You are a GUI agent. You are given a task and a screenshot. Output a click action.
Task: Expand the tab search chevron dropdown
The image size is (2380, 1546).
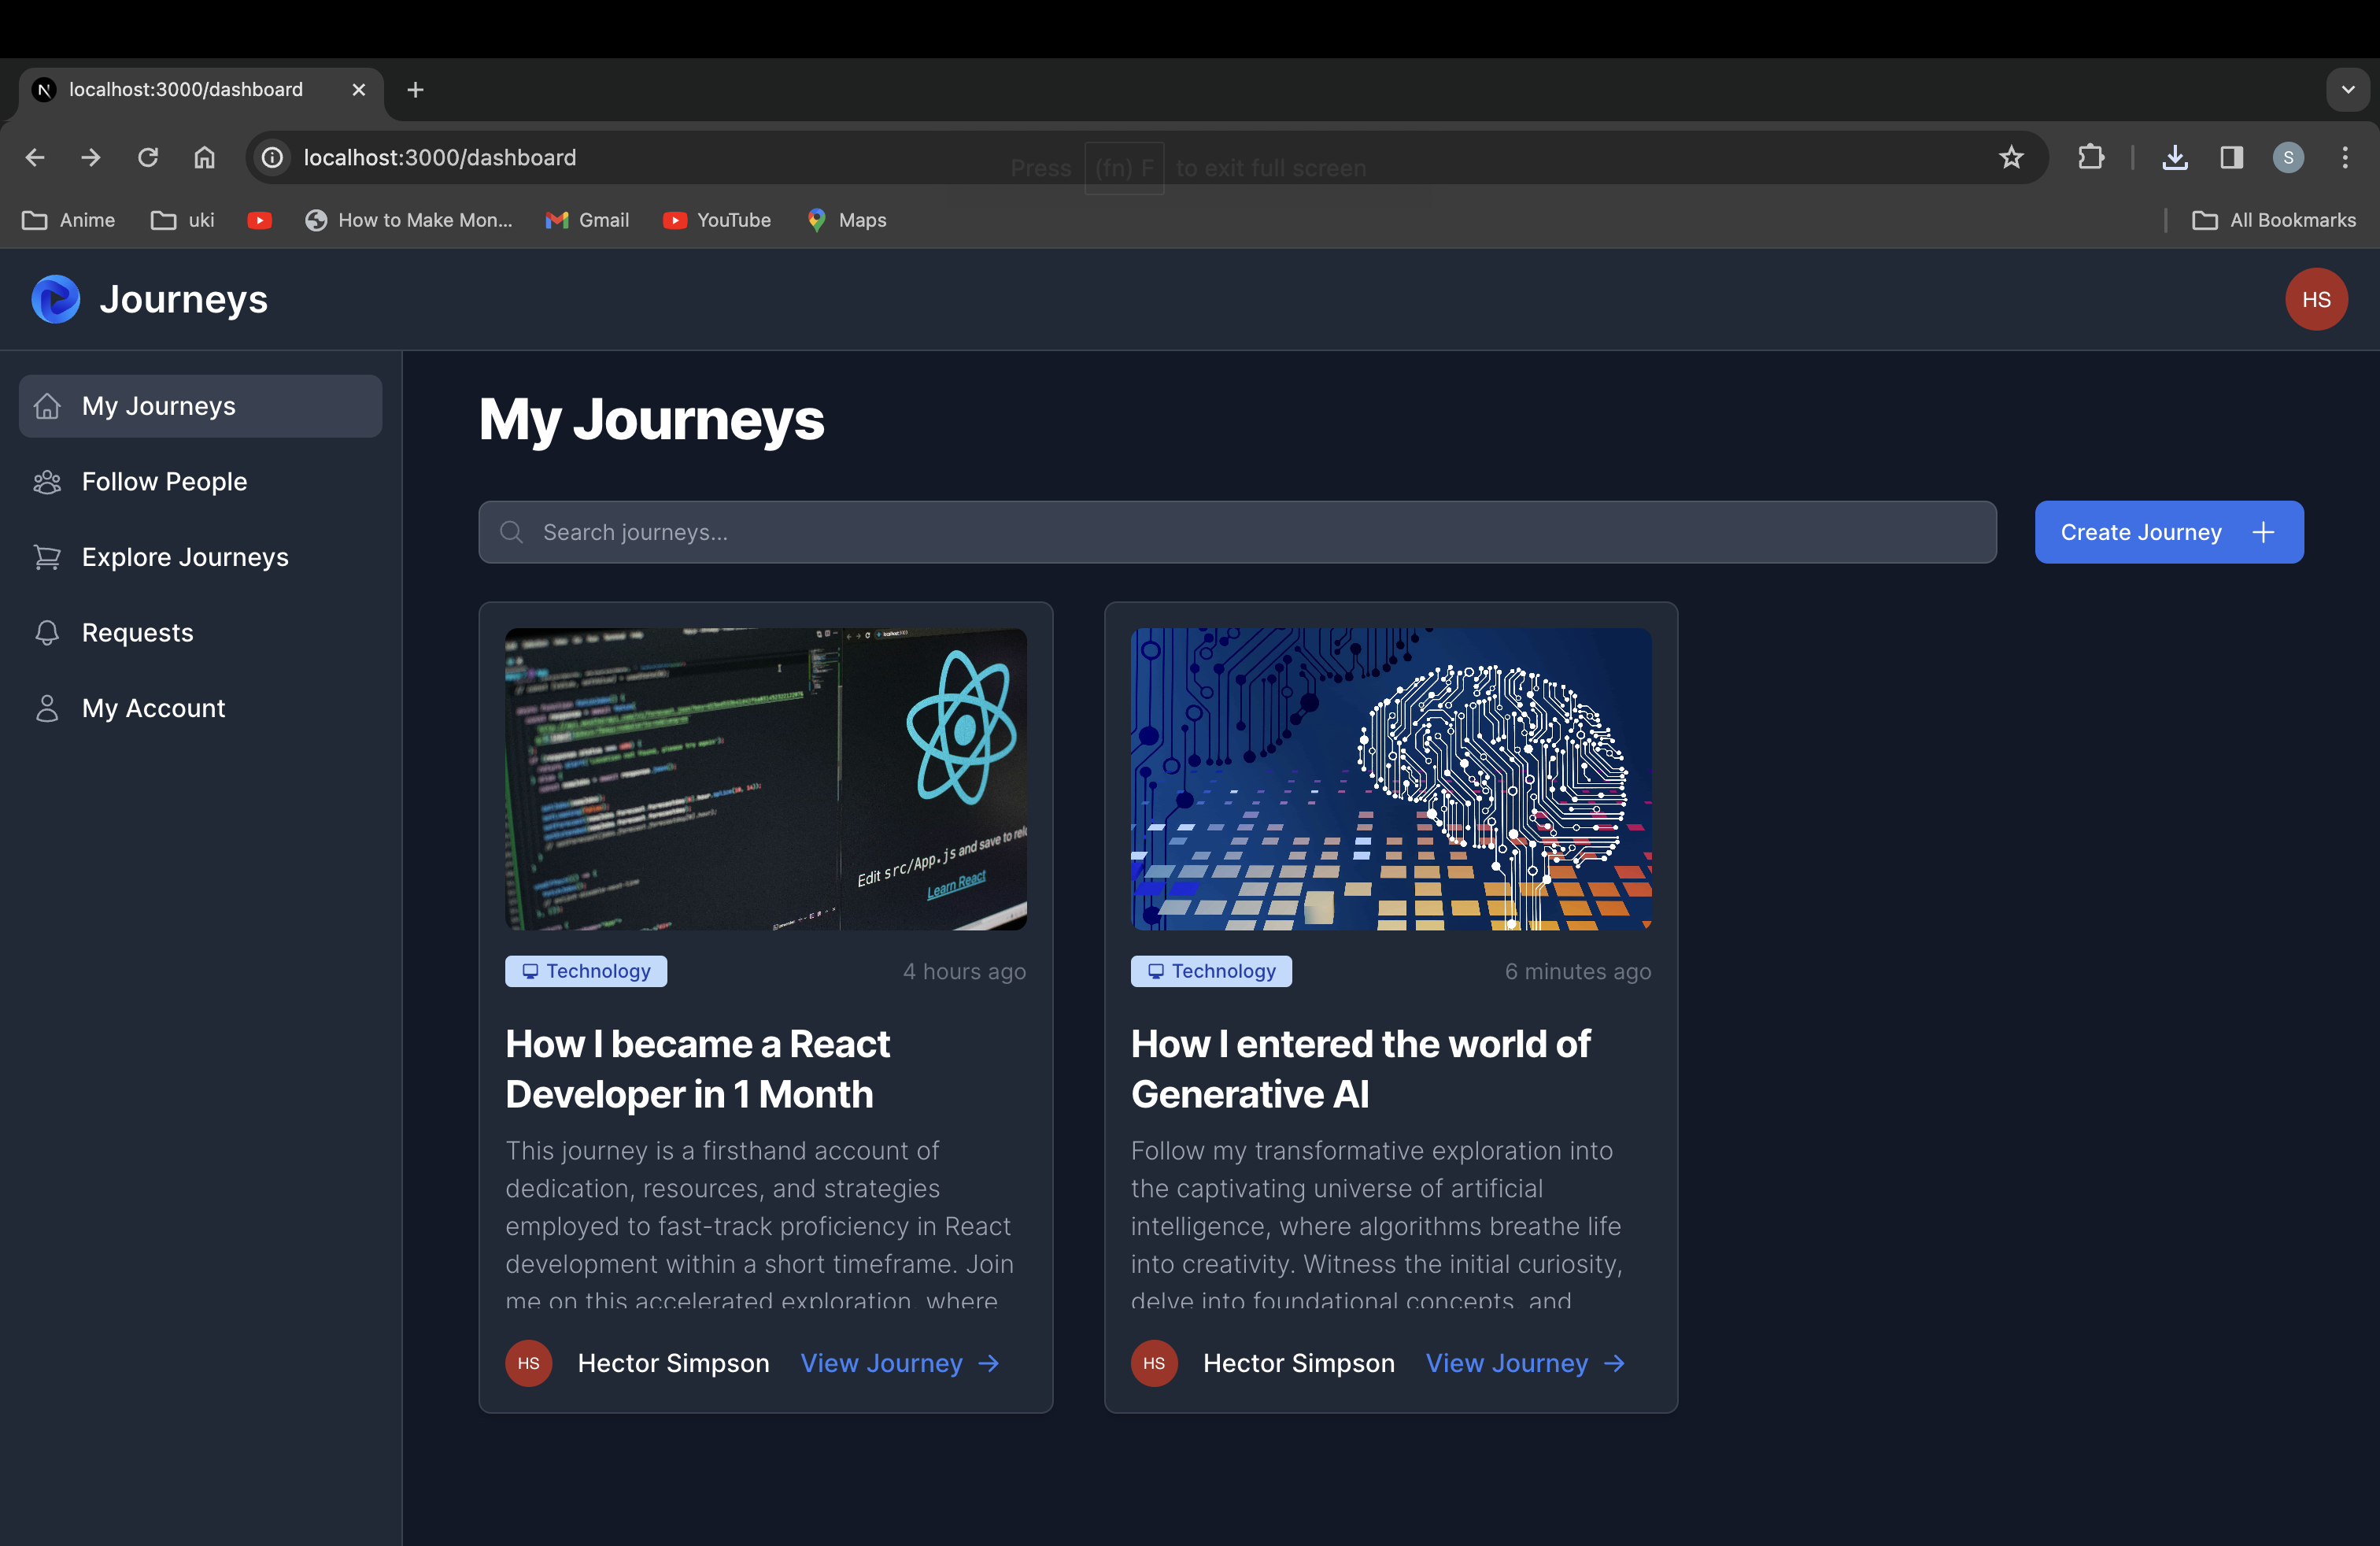2347,90
